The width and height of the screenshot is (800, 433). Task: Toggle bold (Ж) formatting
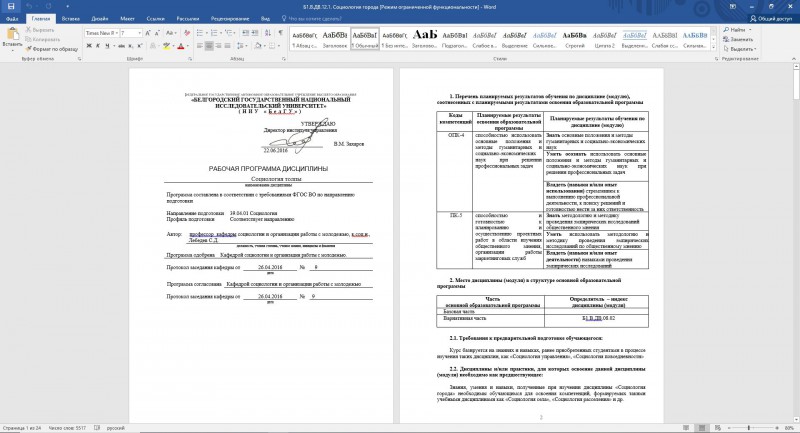tap(89, 46)
